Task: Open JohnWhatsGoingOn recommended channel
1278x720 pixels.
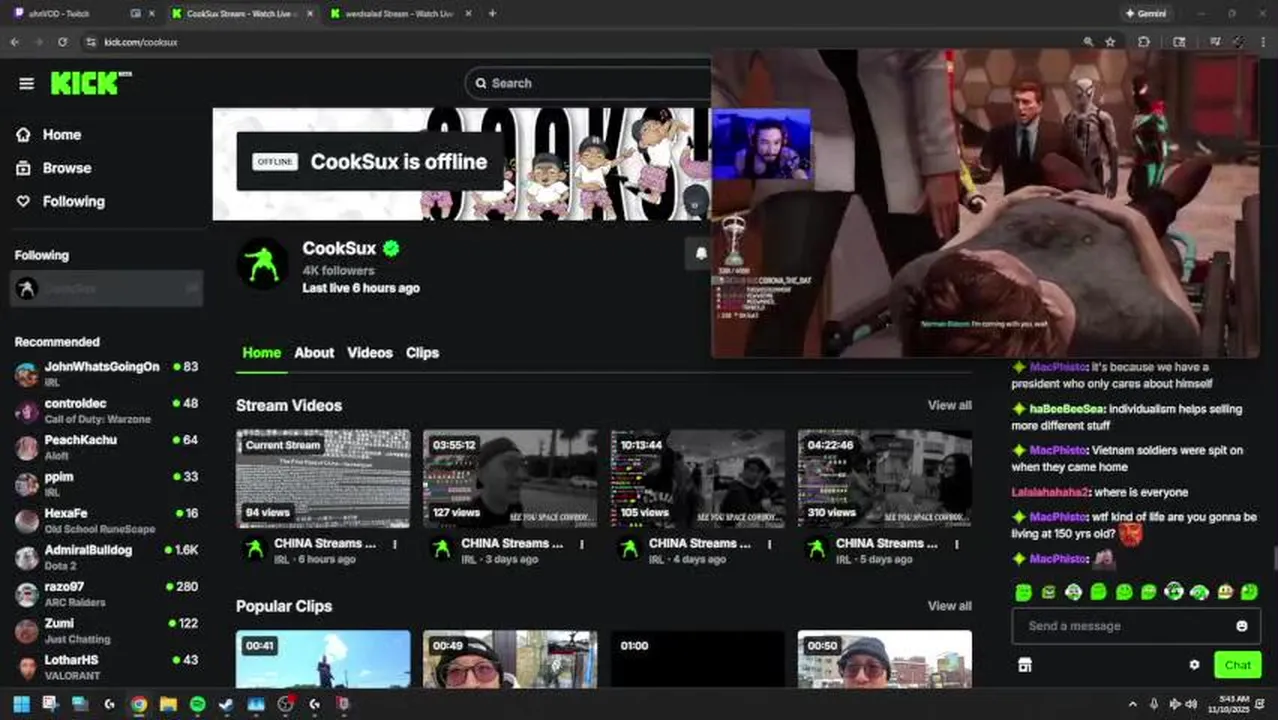Action: [106, 374]
